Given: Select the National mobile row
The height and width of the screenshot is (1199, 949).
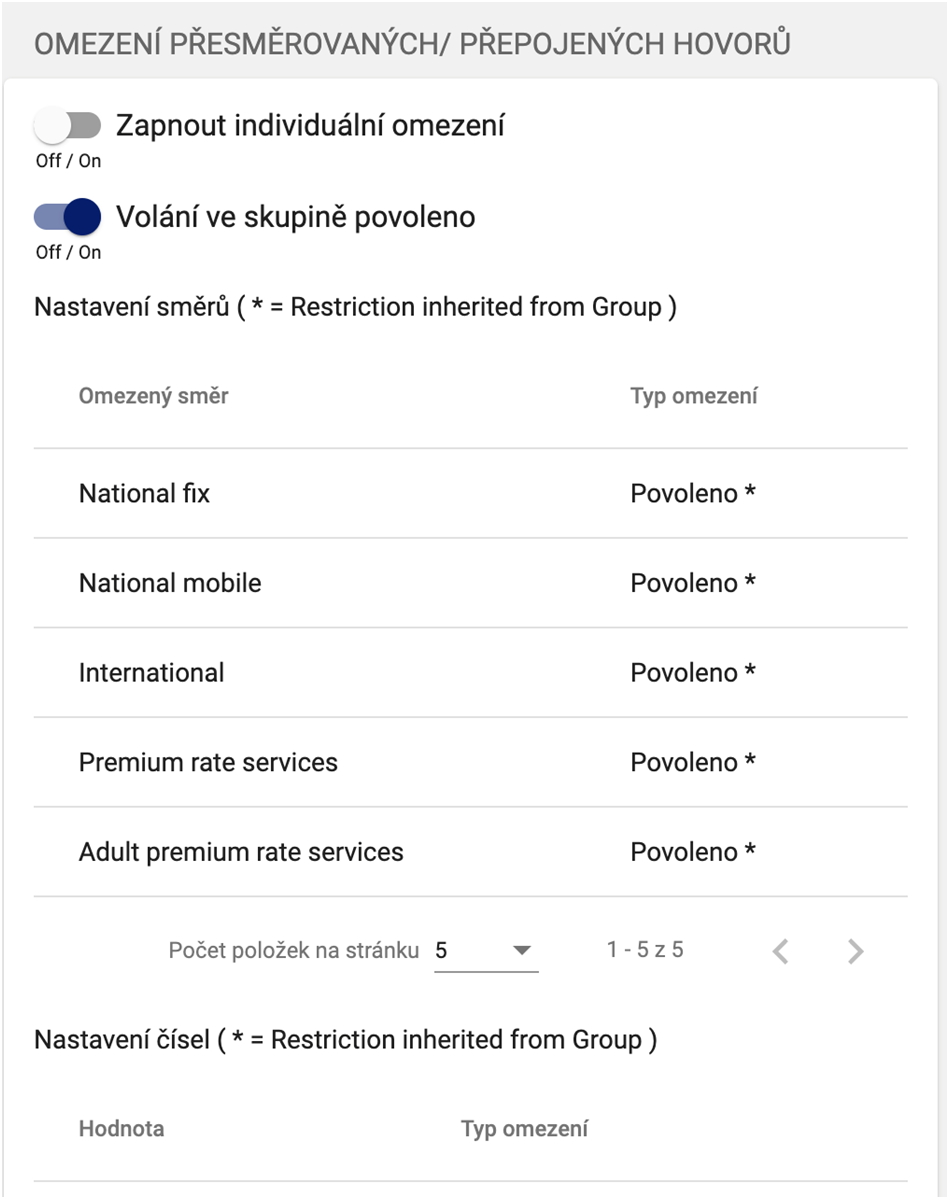Looking at the screenshot, I should (x=170, y=583).
